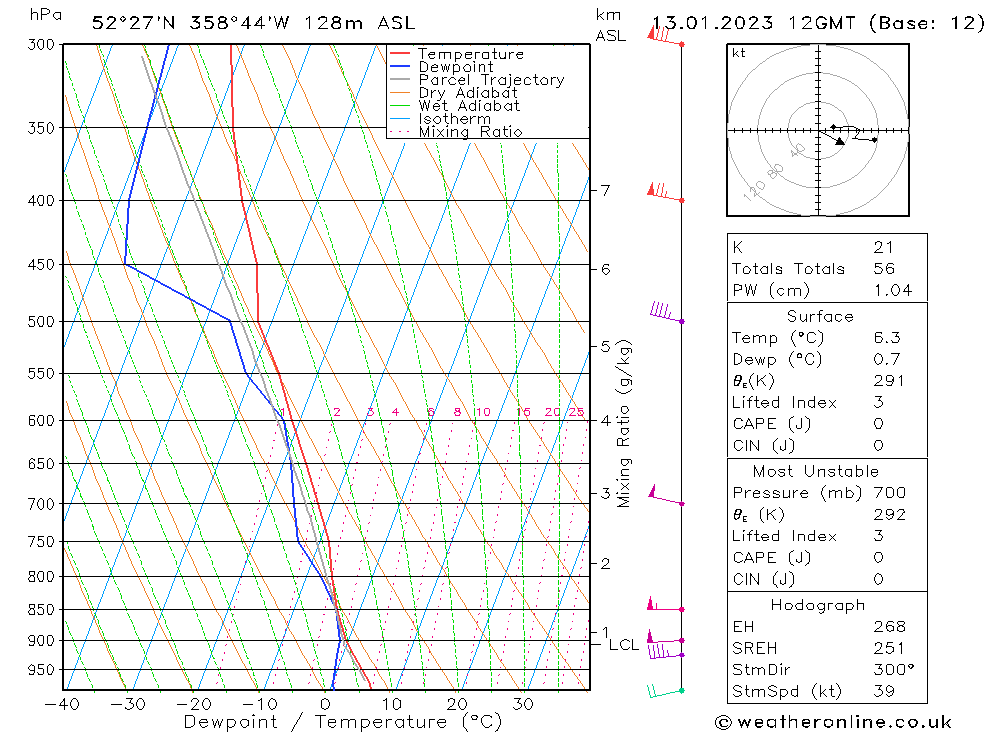This screenshot has width=1000, height=733.
Task: Click the blue Dewpoint legend line
Action: [x=400, y=66]
